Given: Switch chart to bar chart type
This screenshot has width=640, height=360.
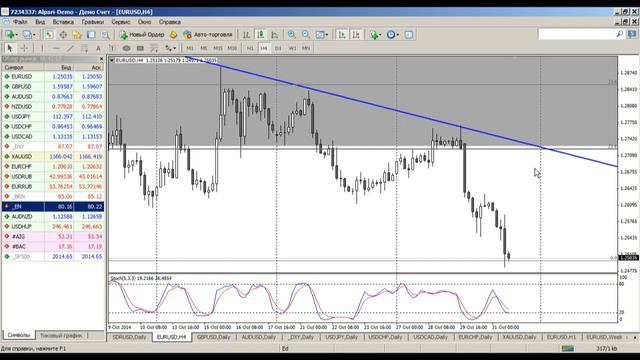Looking at the screenshot, I should pos(246,35).
